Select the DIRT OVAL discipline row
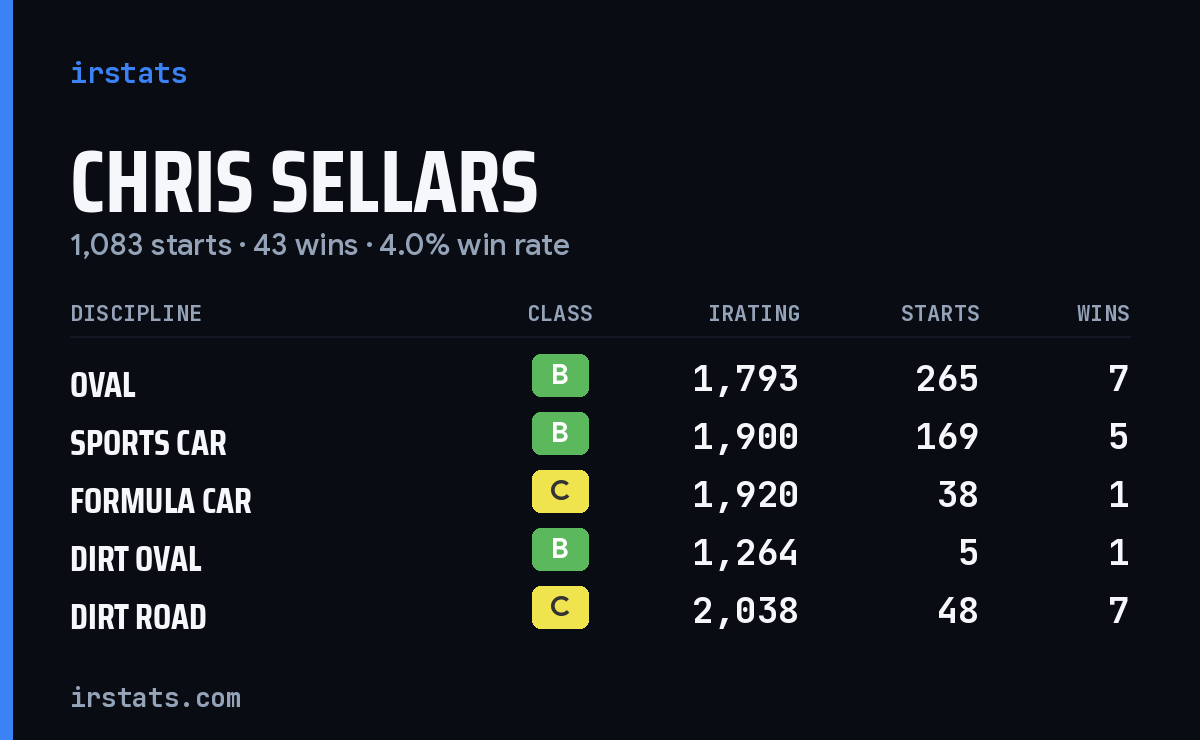The image size is (1200, 740). click(x=600, y=553)
